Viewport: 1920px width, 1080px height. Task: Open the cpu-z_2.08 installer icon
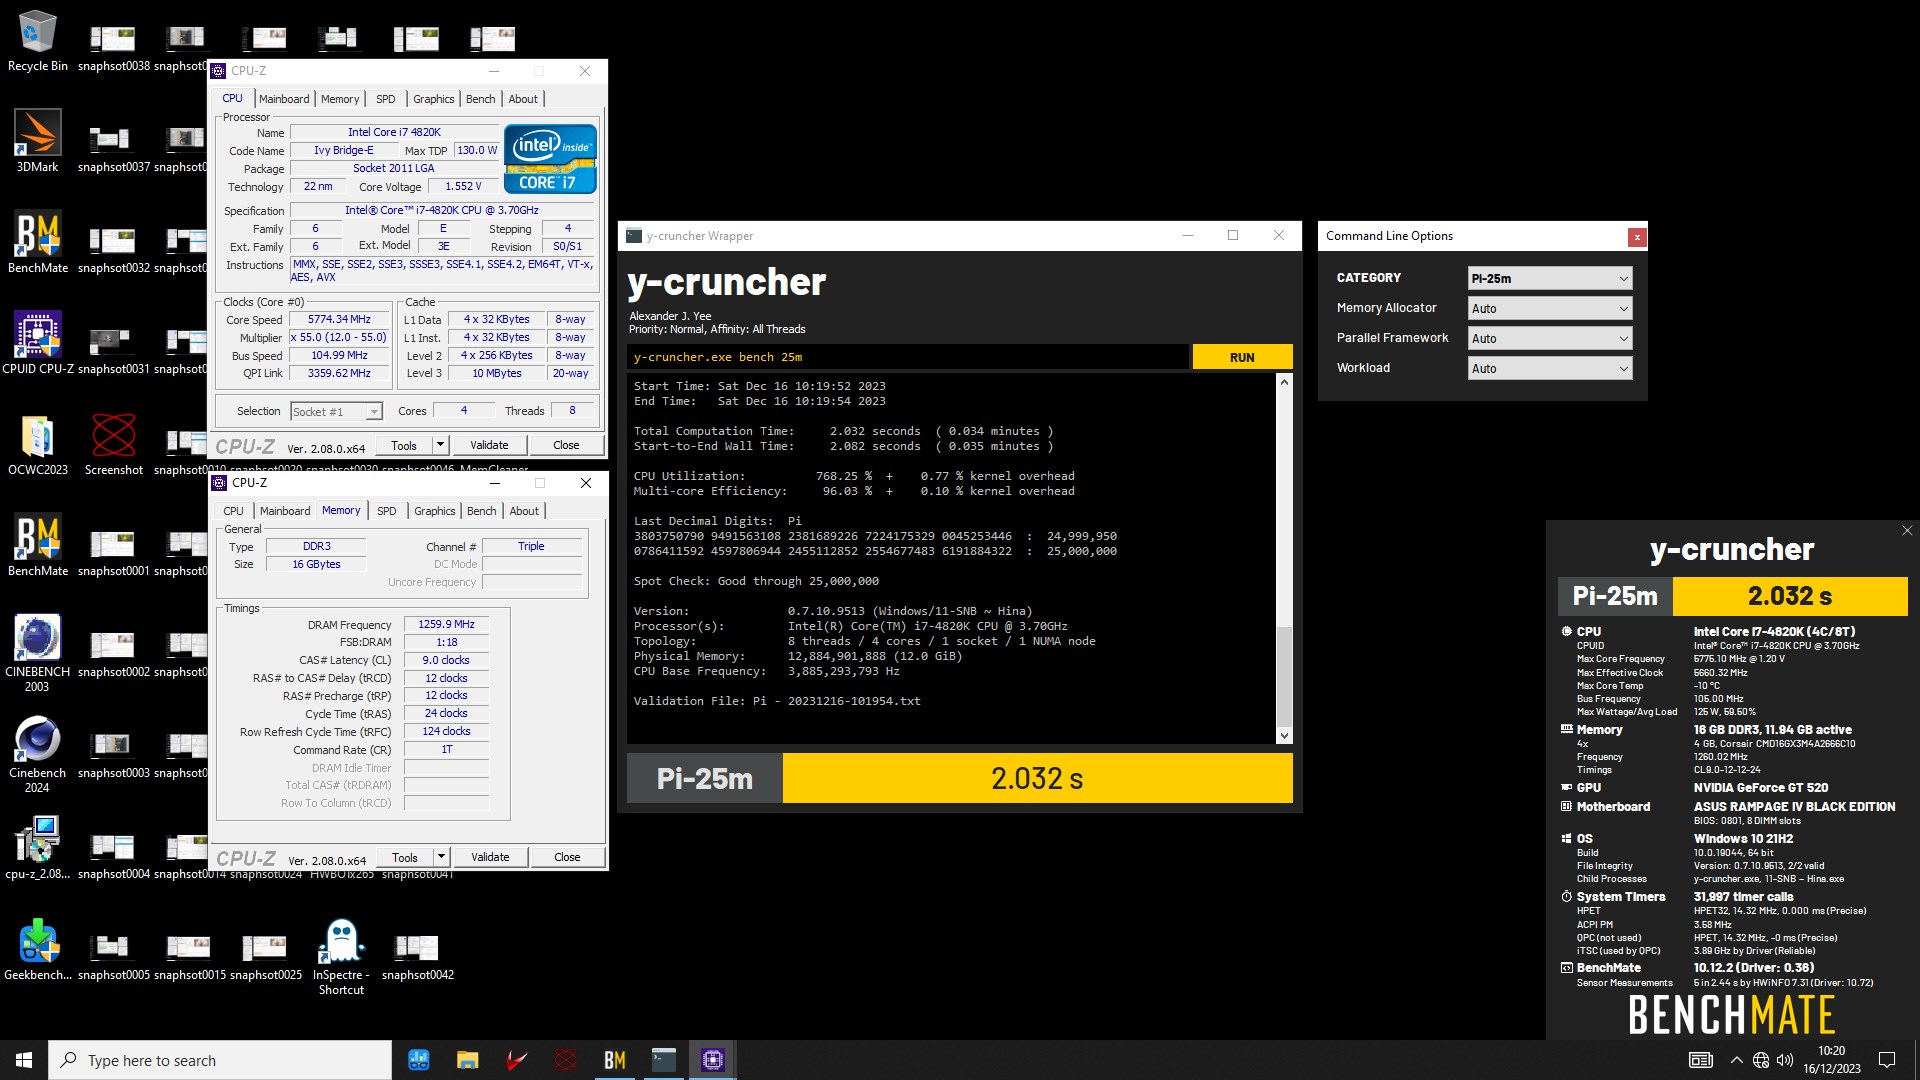tap(38, 848)
